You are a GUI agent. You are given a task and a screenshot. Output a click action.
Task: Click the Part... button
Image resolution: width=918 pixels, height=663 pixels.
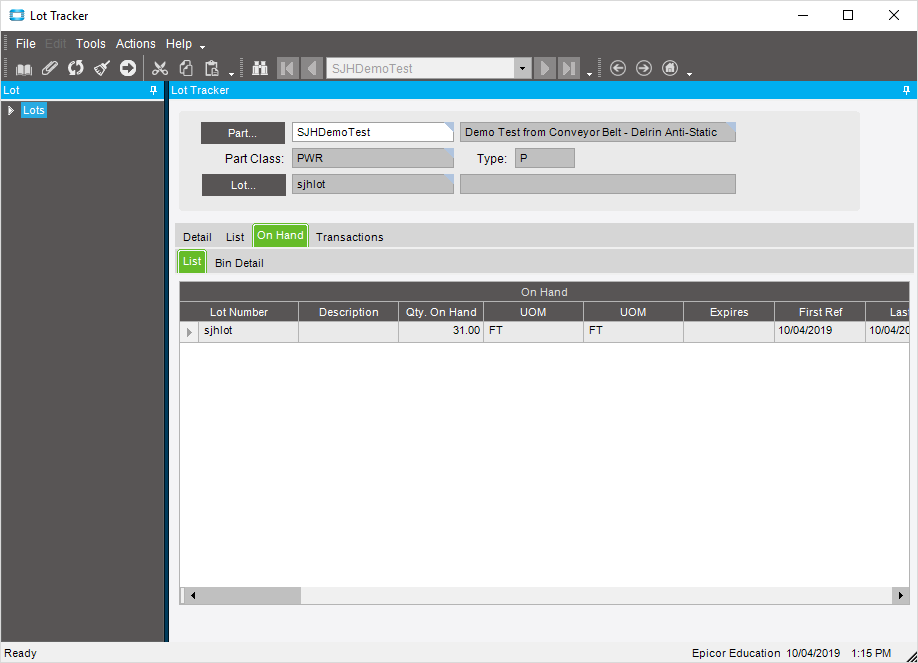pyautogui.click(x=243, y=133)
